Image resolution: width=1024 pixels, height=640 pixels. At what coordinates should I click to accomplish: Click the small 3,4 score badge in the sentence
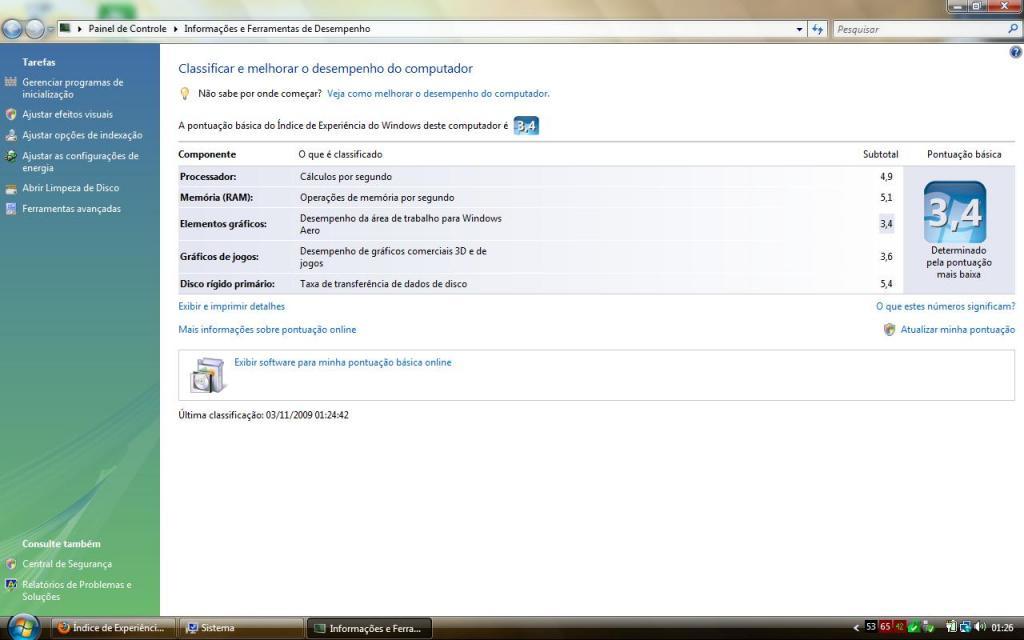526,125
